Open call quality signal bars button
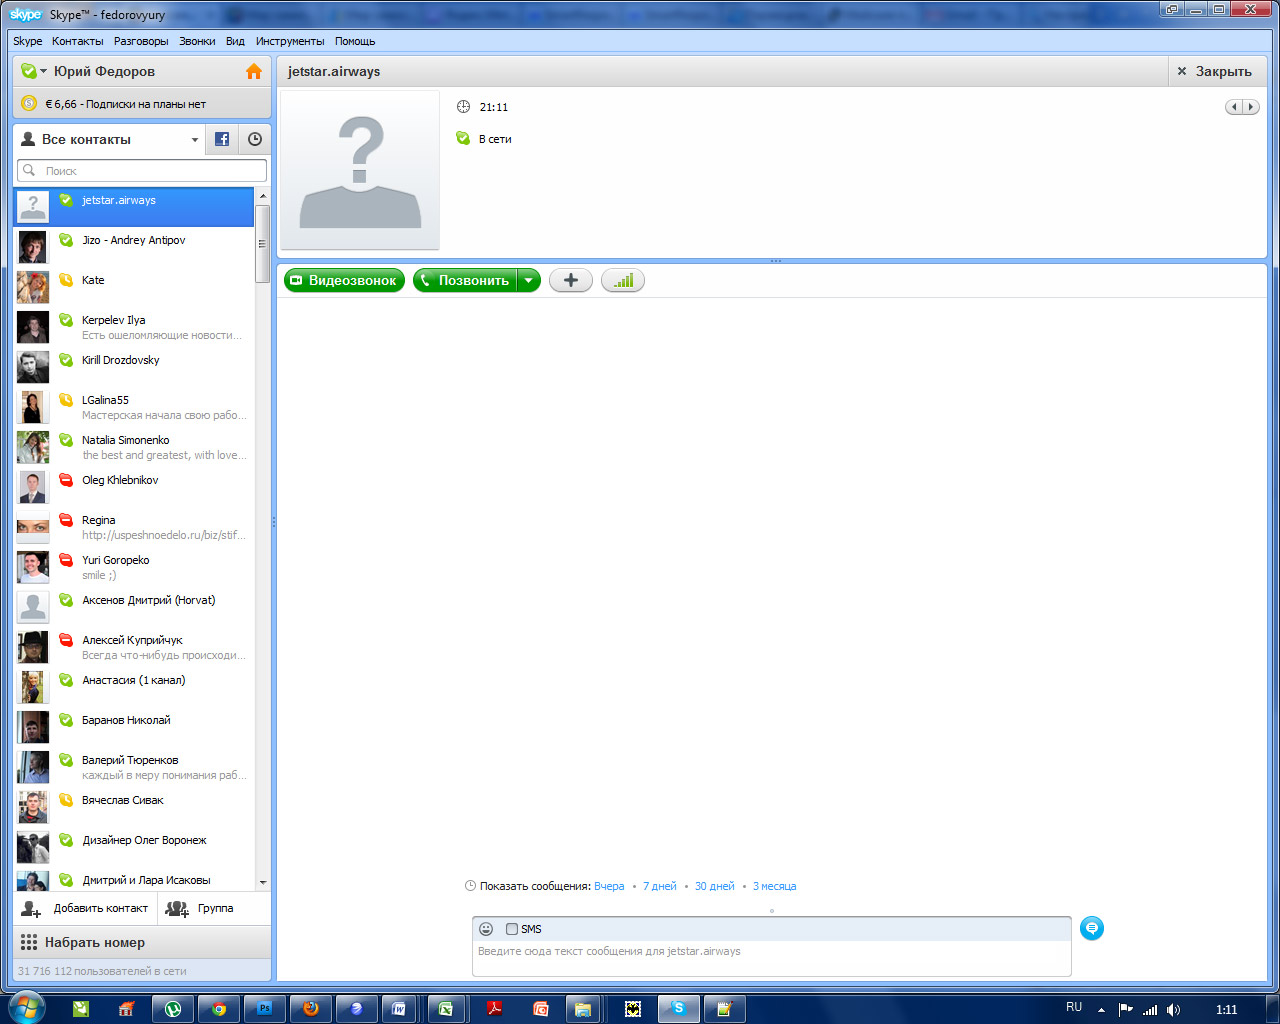This screenshot has width=1280, height=1024. [623, 281]
